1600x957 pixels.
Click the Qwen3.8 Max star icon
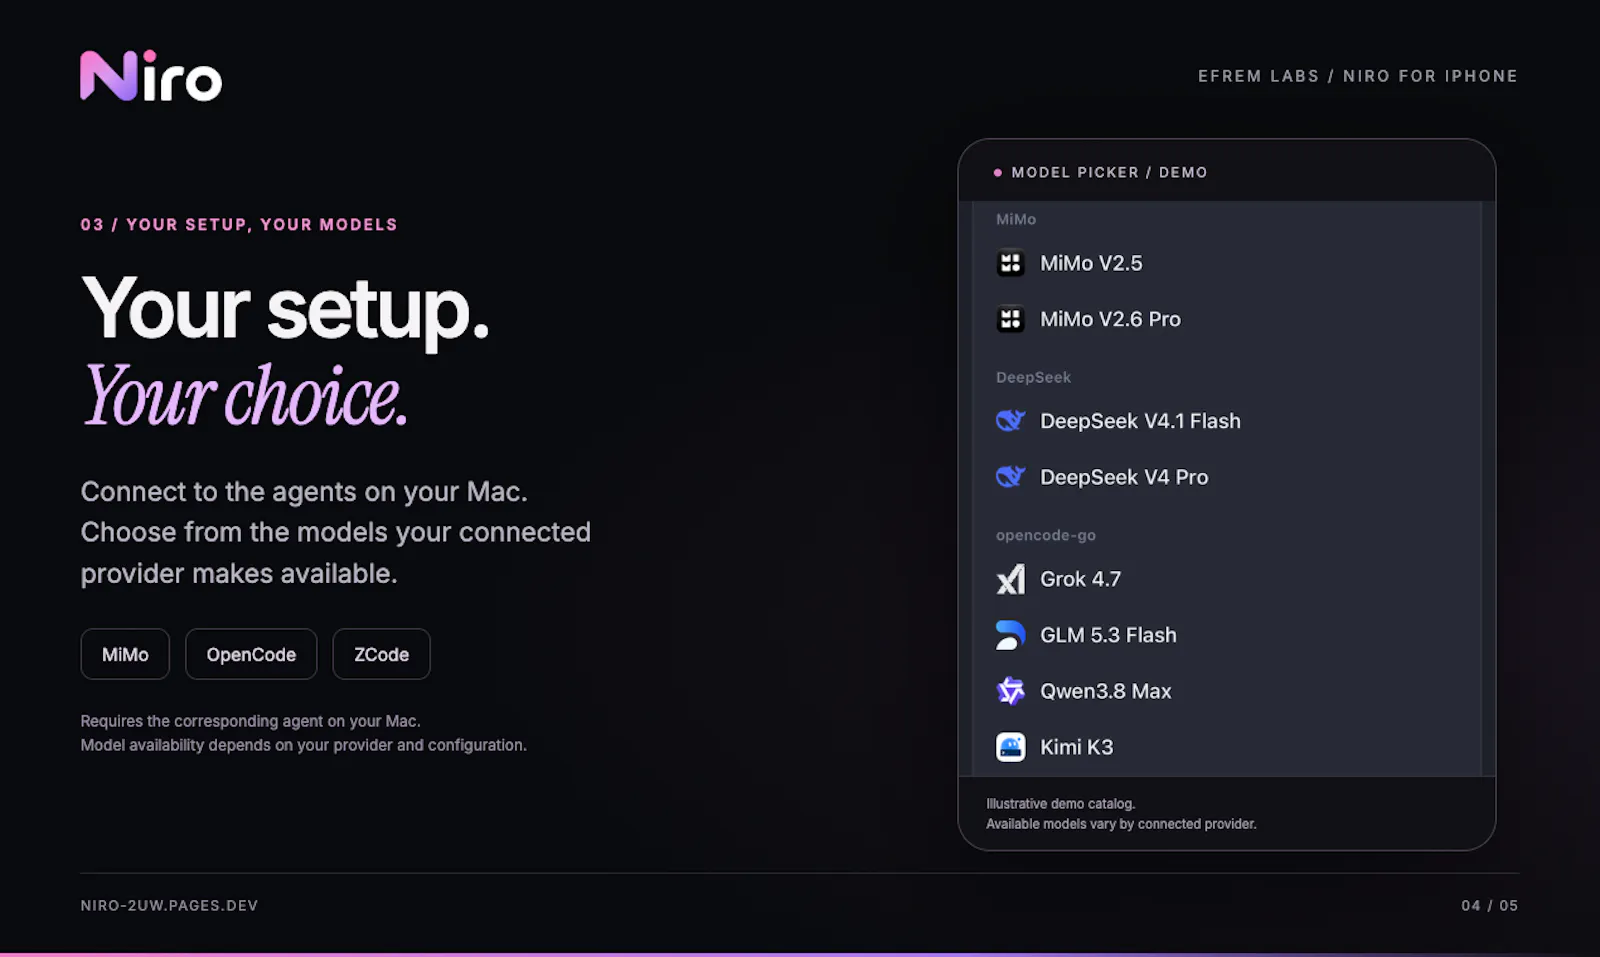(x=1011, y=691)
